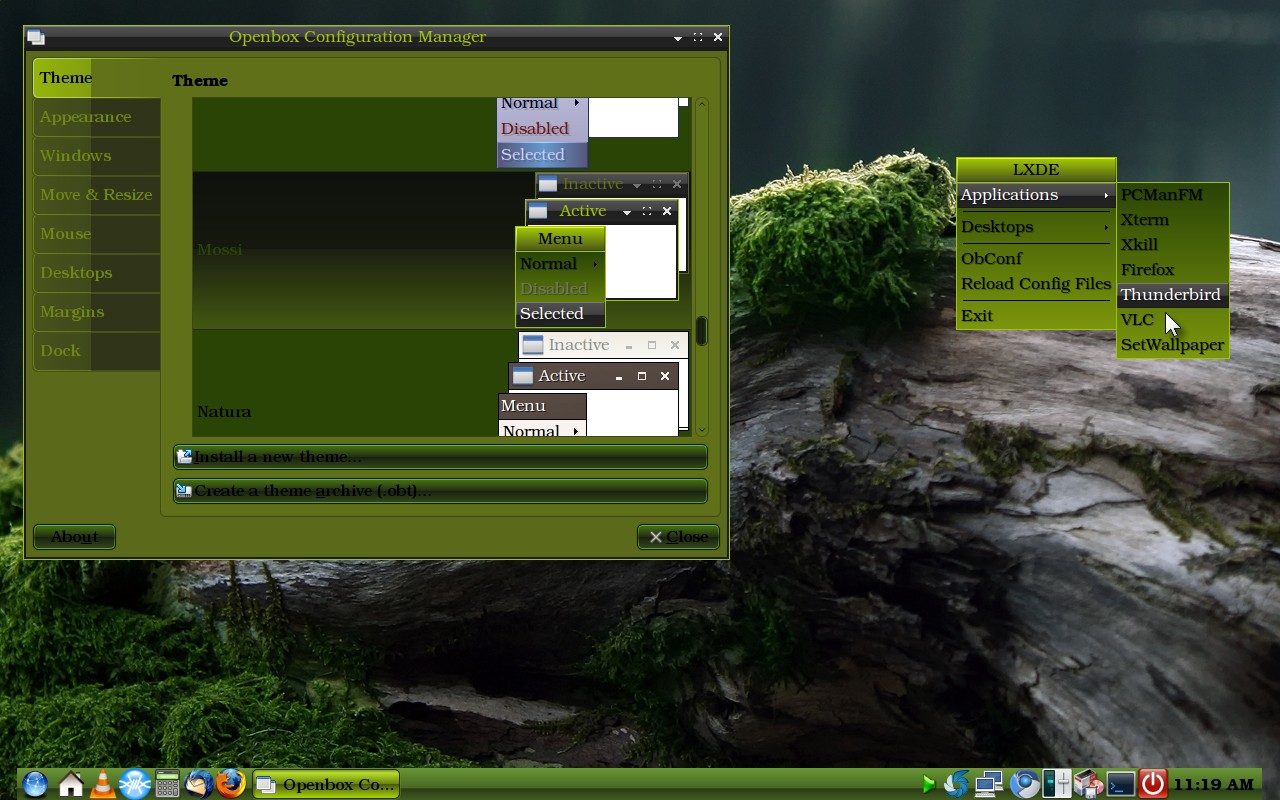Go to the Desktops tab
Viewport: 1280px width, 800px height.
(96, 273)
